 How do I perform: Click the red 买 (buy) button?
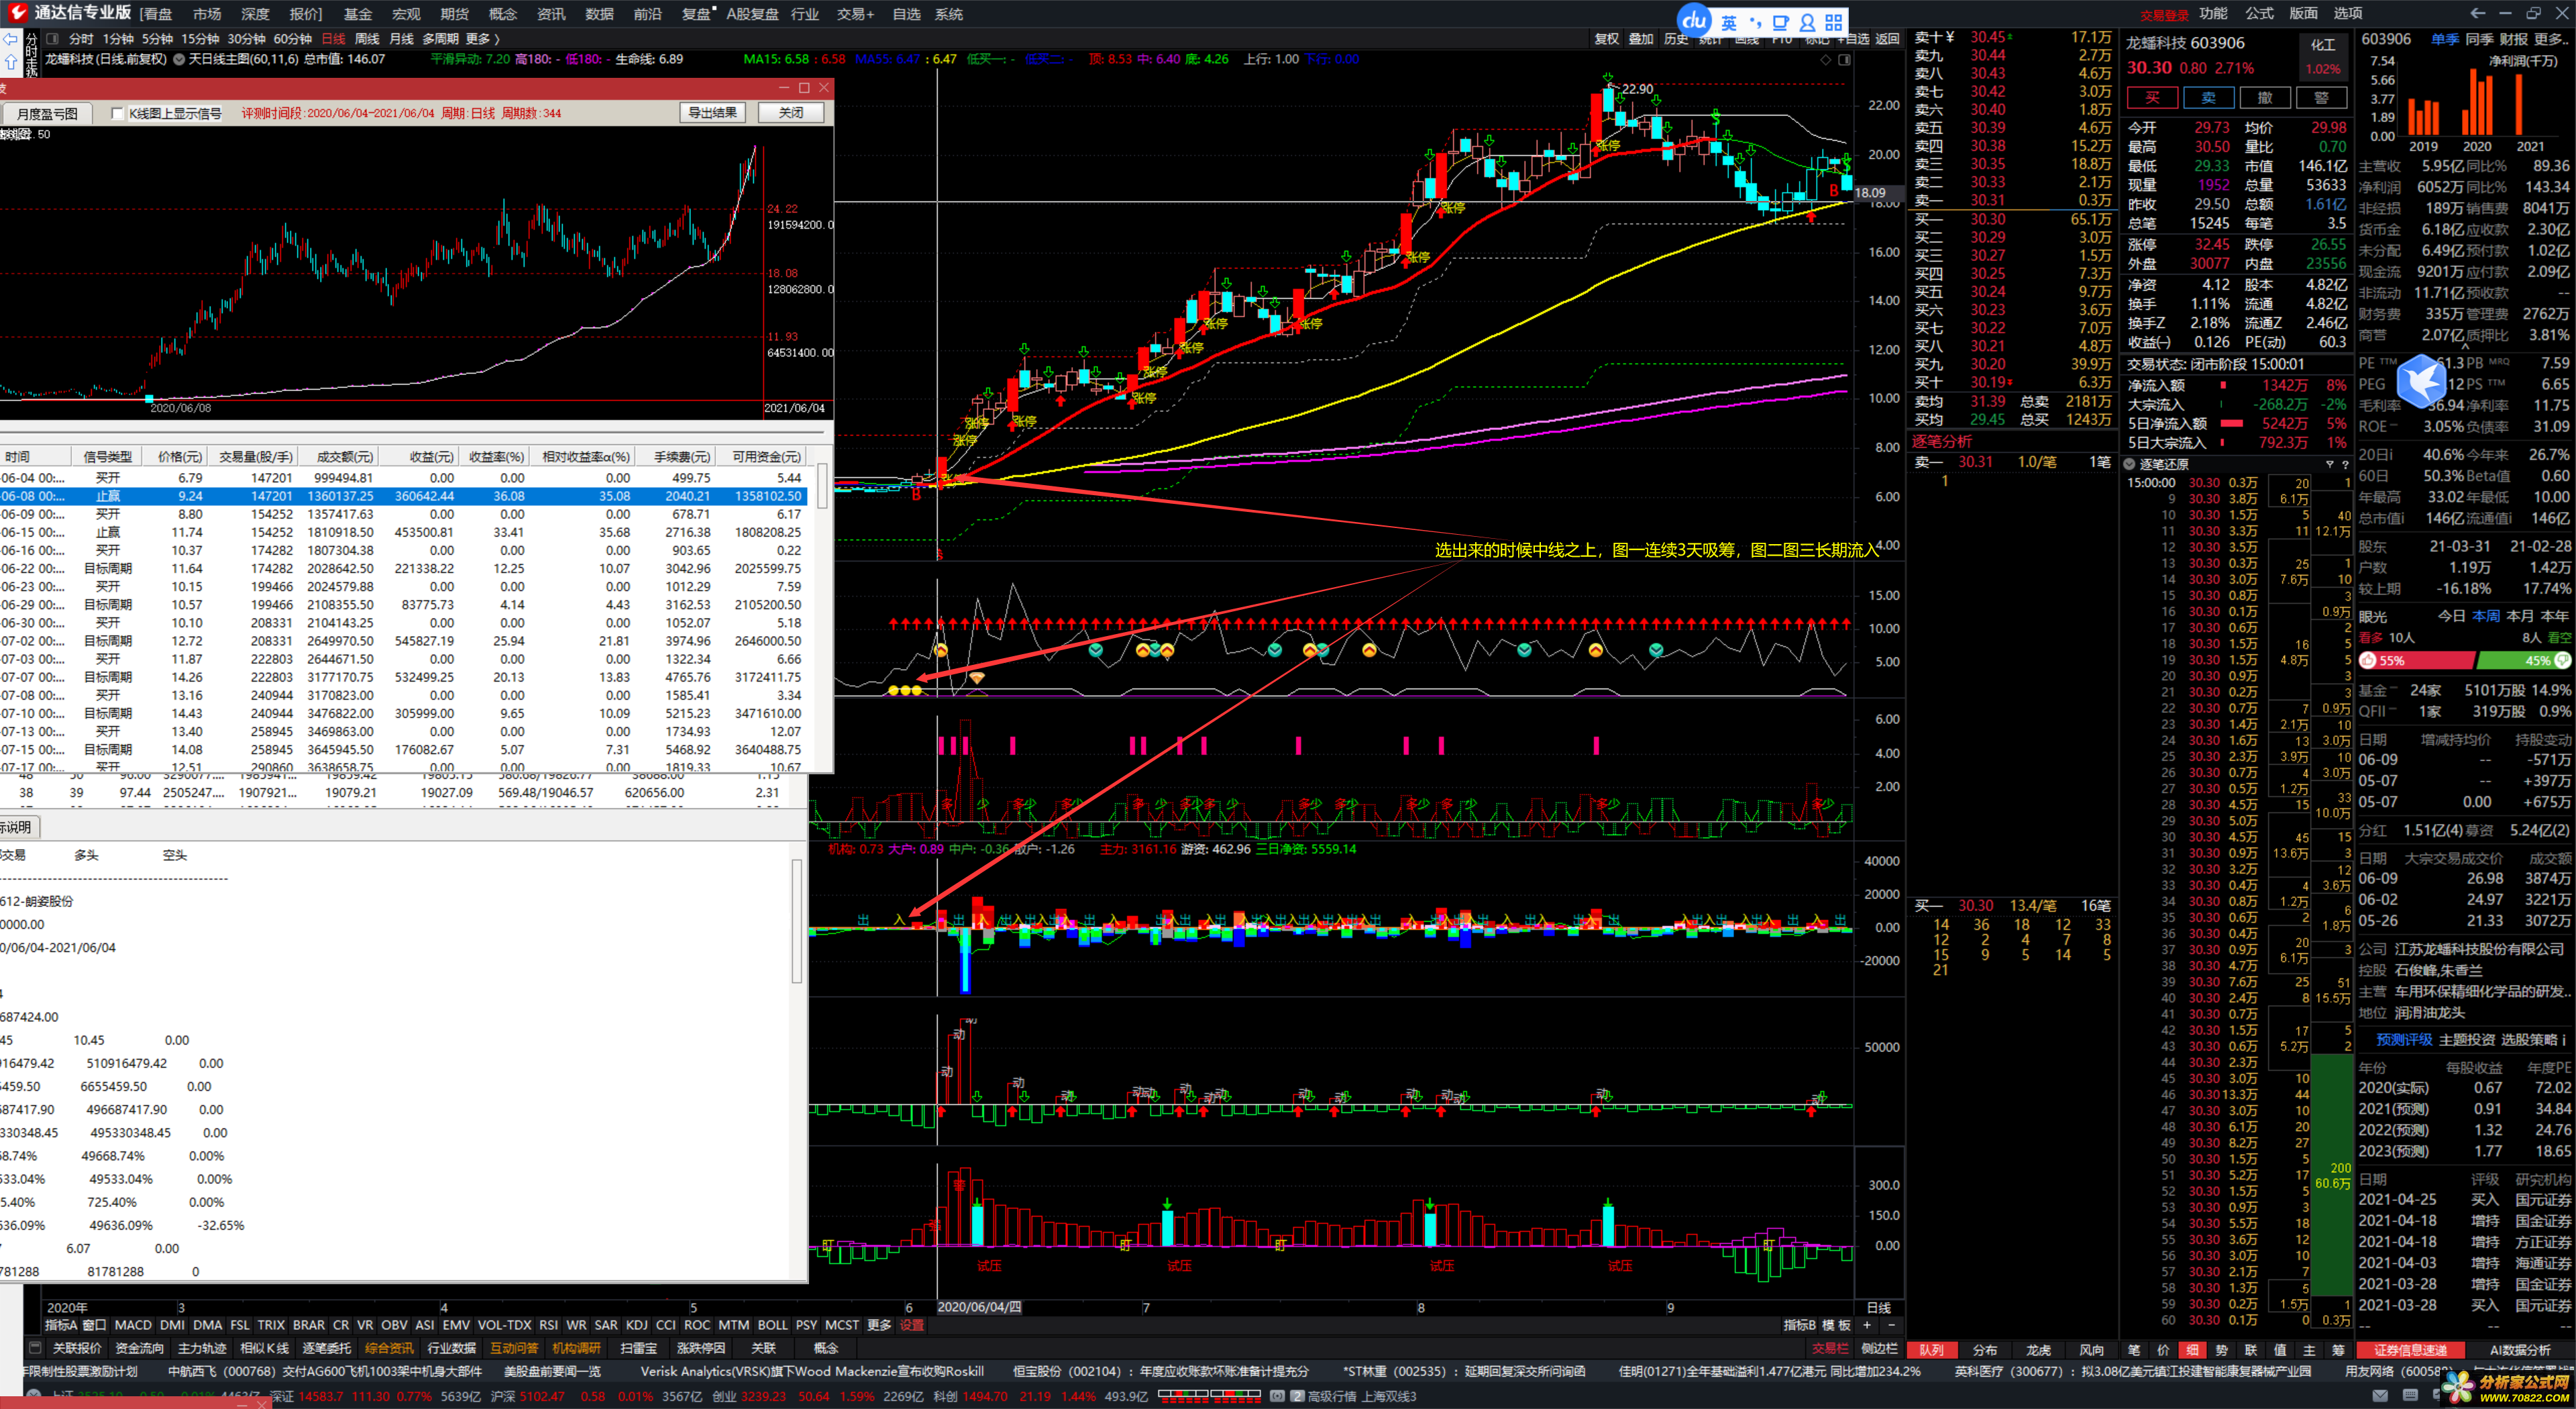(x=2152, y=97)
